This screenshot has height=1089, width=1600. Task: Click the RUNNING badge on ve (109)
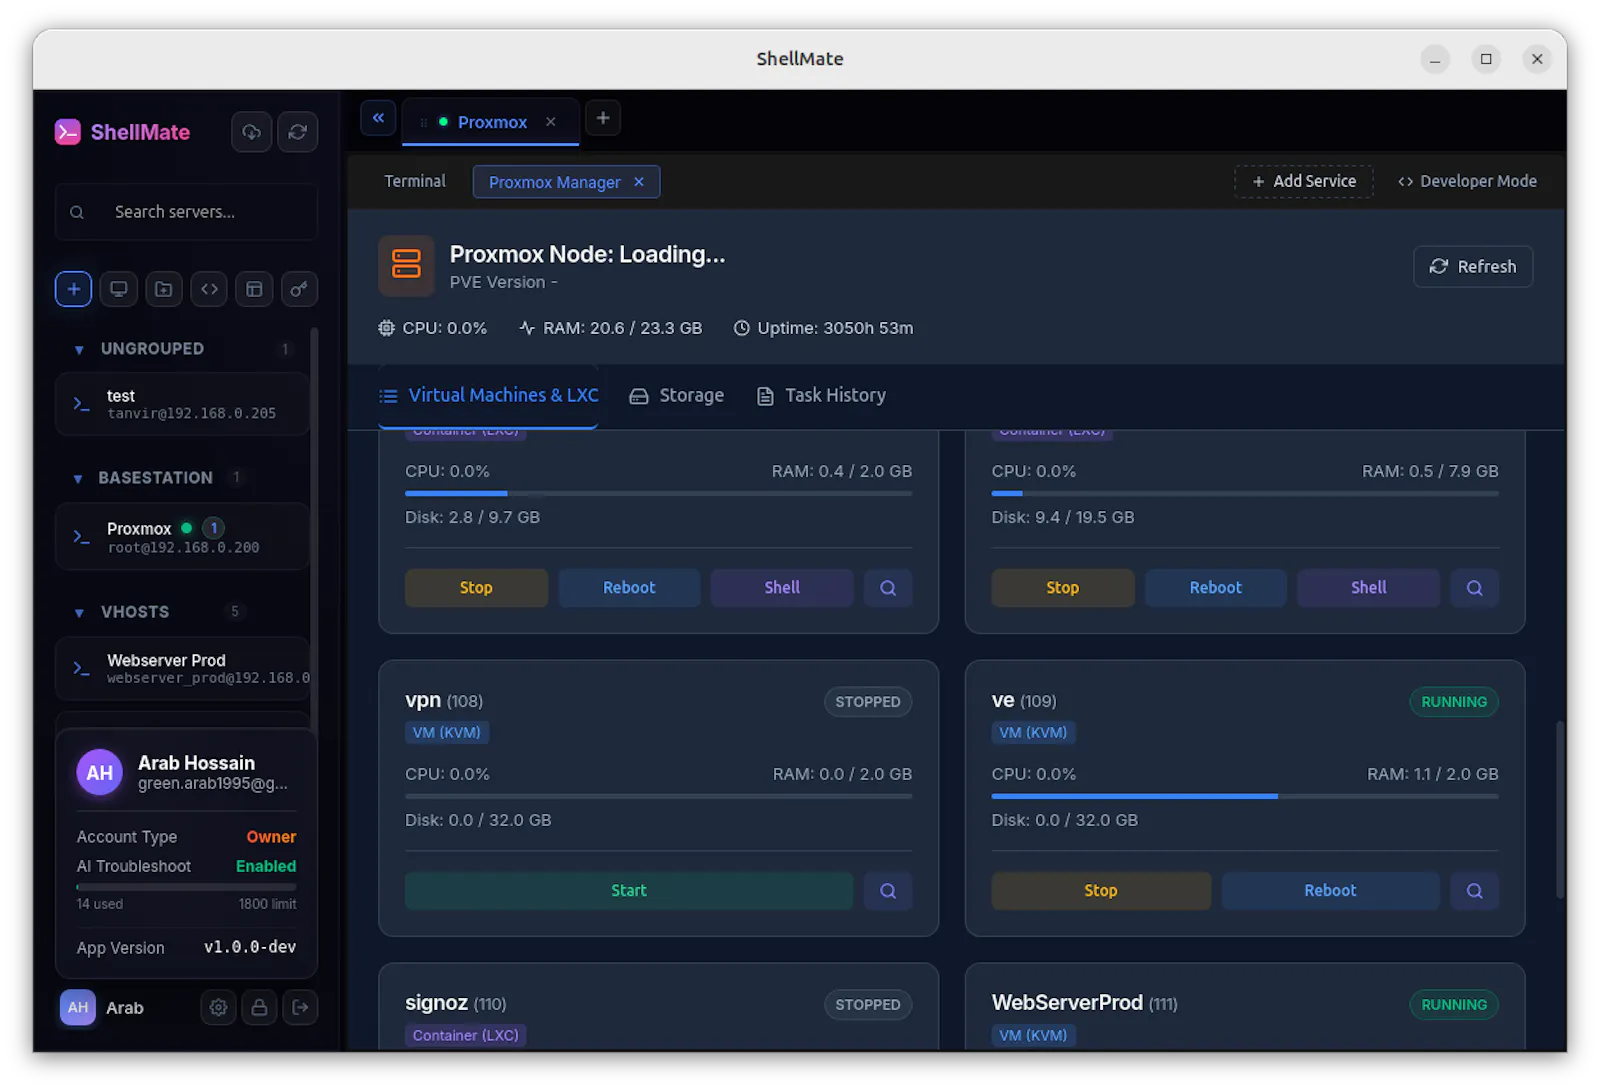click(1454, 702)
